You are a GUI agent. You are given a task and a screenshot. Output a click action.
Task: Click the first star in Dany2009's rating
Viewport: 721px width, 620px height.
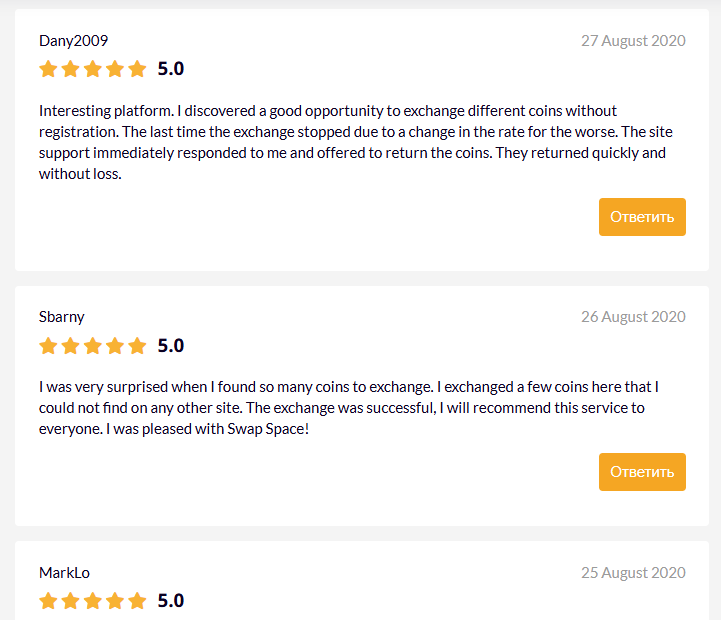point(48,69)
